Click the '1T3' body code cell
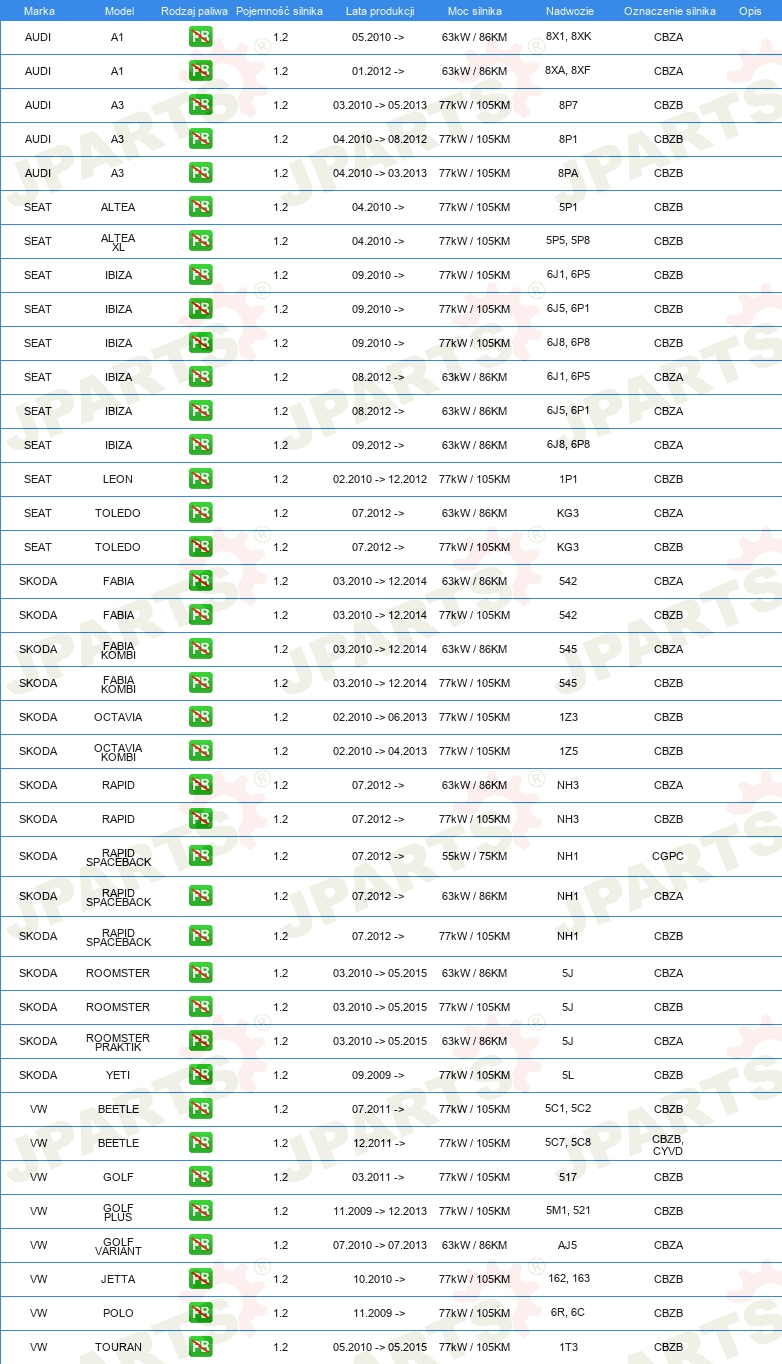The height and width of the screenshot is (1364, 782). [x=568, y=1347]
